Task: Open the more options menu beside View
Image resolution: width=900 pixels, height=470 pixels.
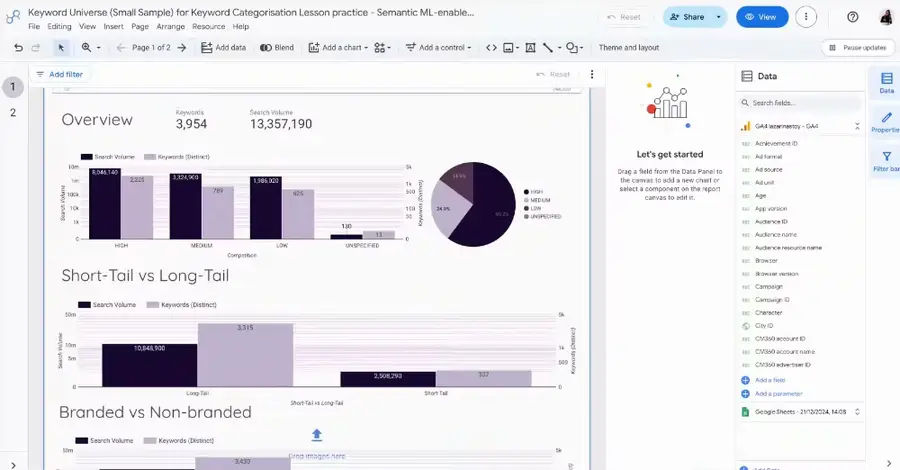Action: tap(806, 17)
